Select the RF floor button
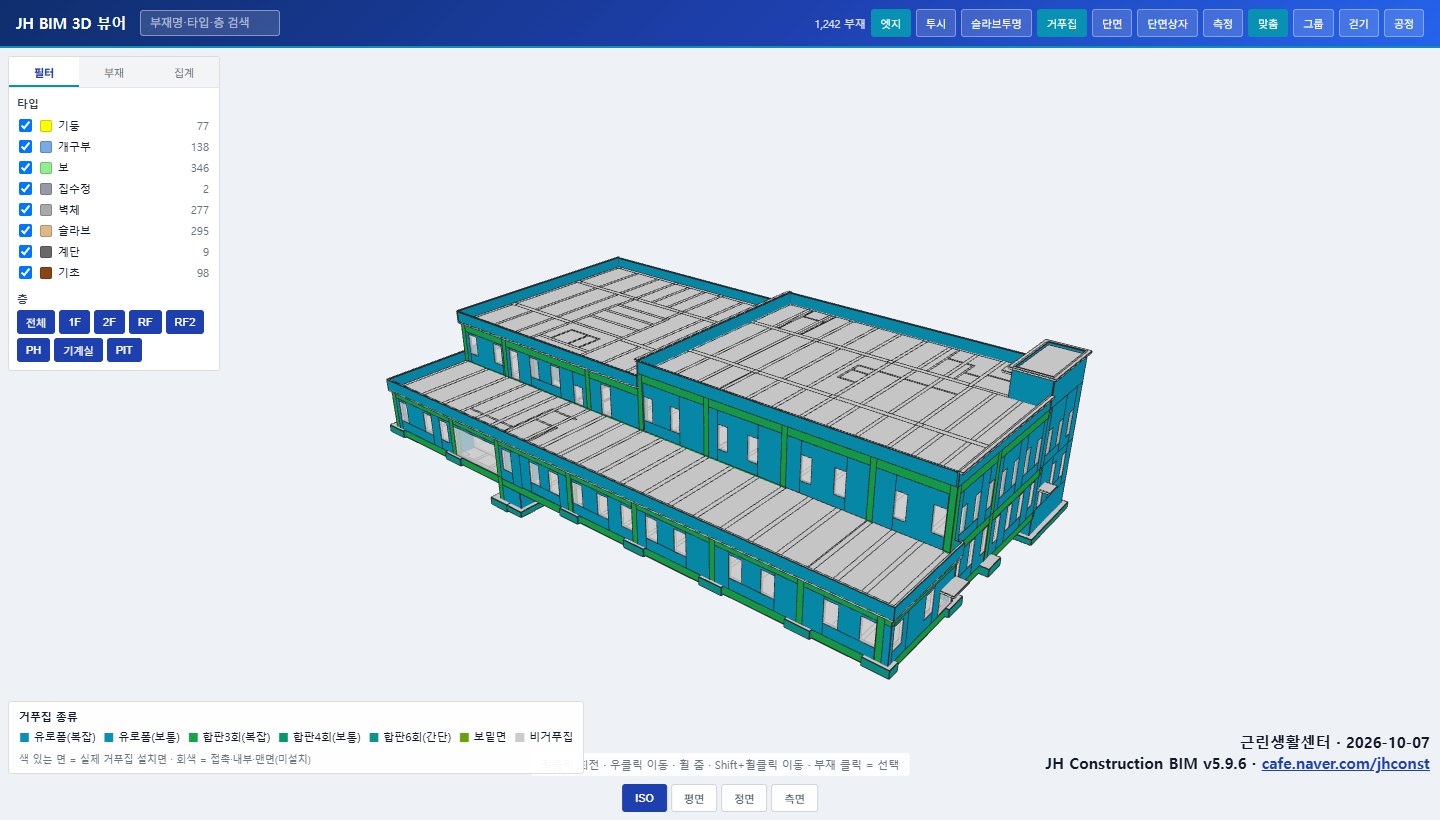Viewport: 1440px width, 820px height. [x=145, y=322]
